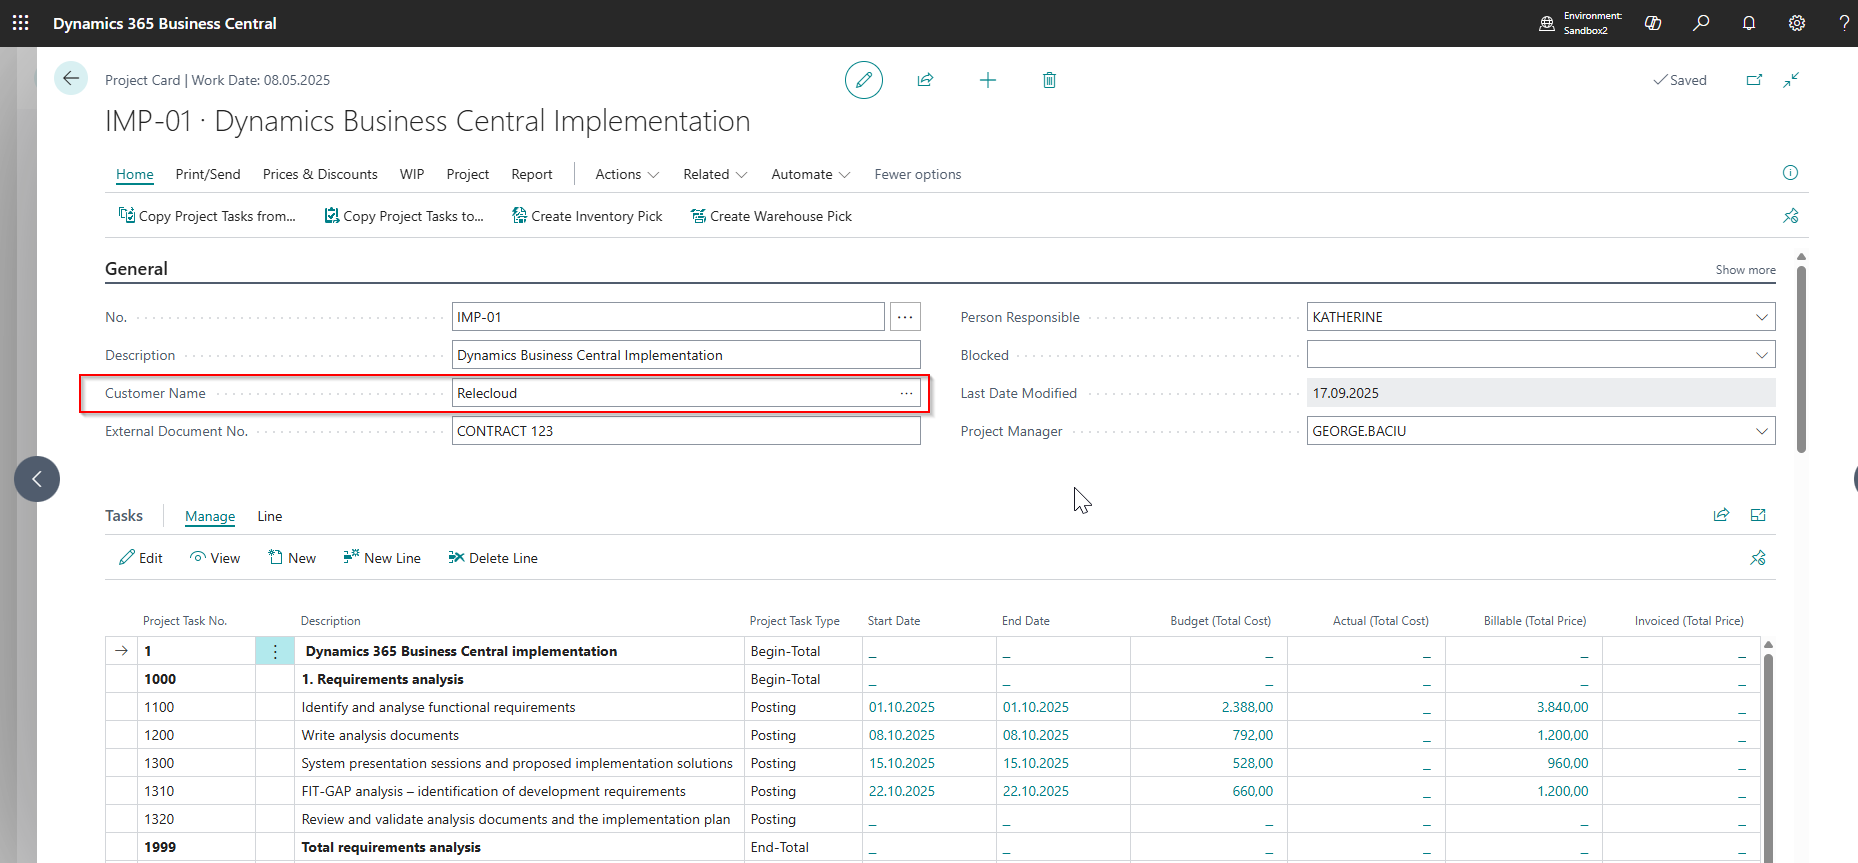Click Copy Project Tasks from...
Viewport: 1858px width, 863px height.
point(207,216)
